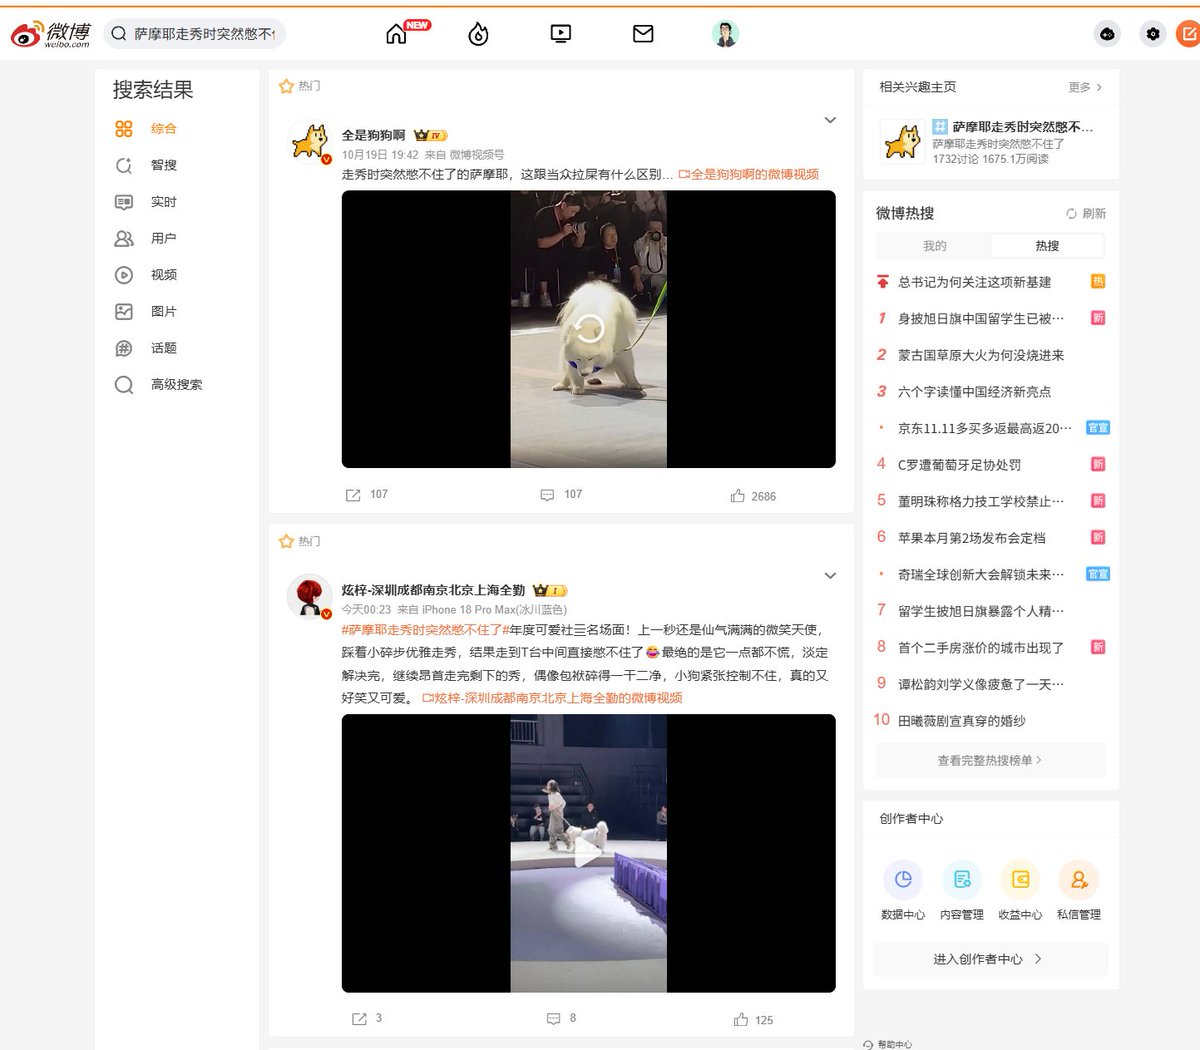Open settings gear in header
Viewport: 1200px width, 1050px height.
pos(1153,34)
